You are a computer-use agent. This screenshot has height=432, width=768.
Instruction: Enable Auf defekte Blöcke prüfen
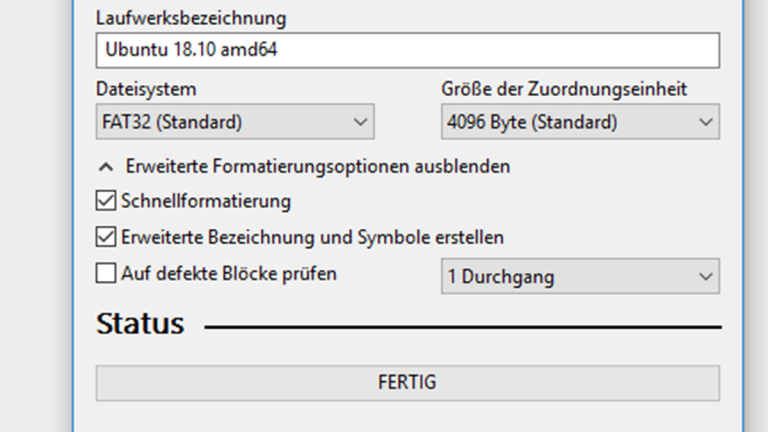pos(106,273)
